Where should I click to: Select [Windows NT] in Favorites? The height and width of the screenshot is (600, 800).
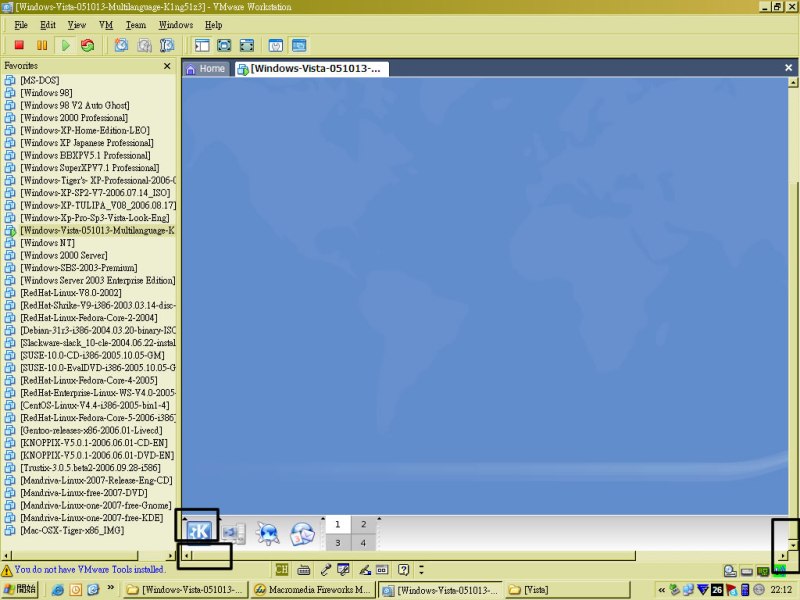[x=47, y=243]
